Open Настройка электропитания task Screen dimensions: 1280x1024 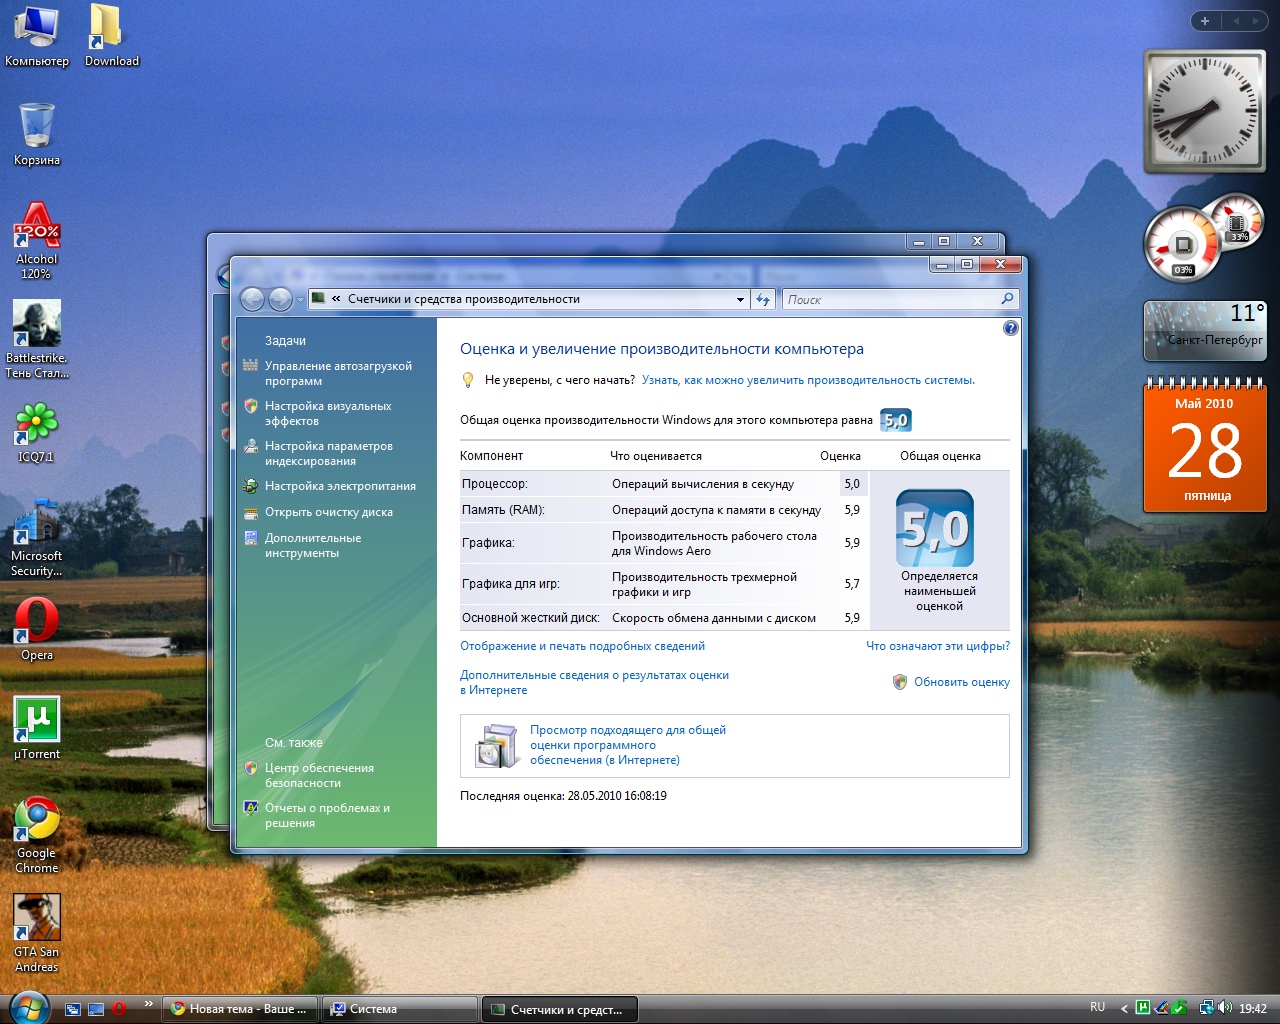340,486
